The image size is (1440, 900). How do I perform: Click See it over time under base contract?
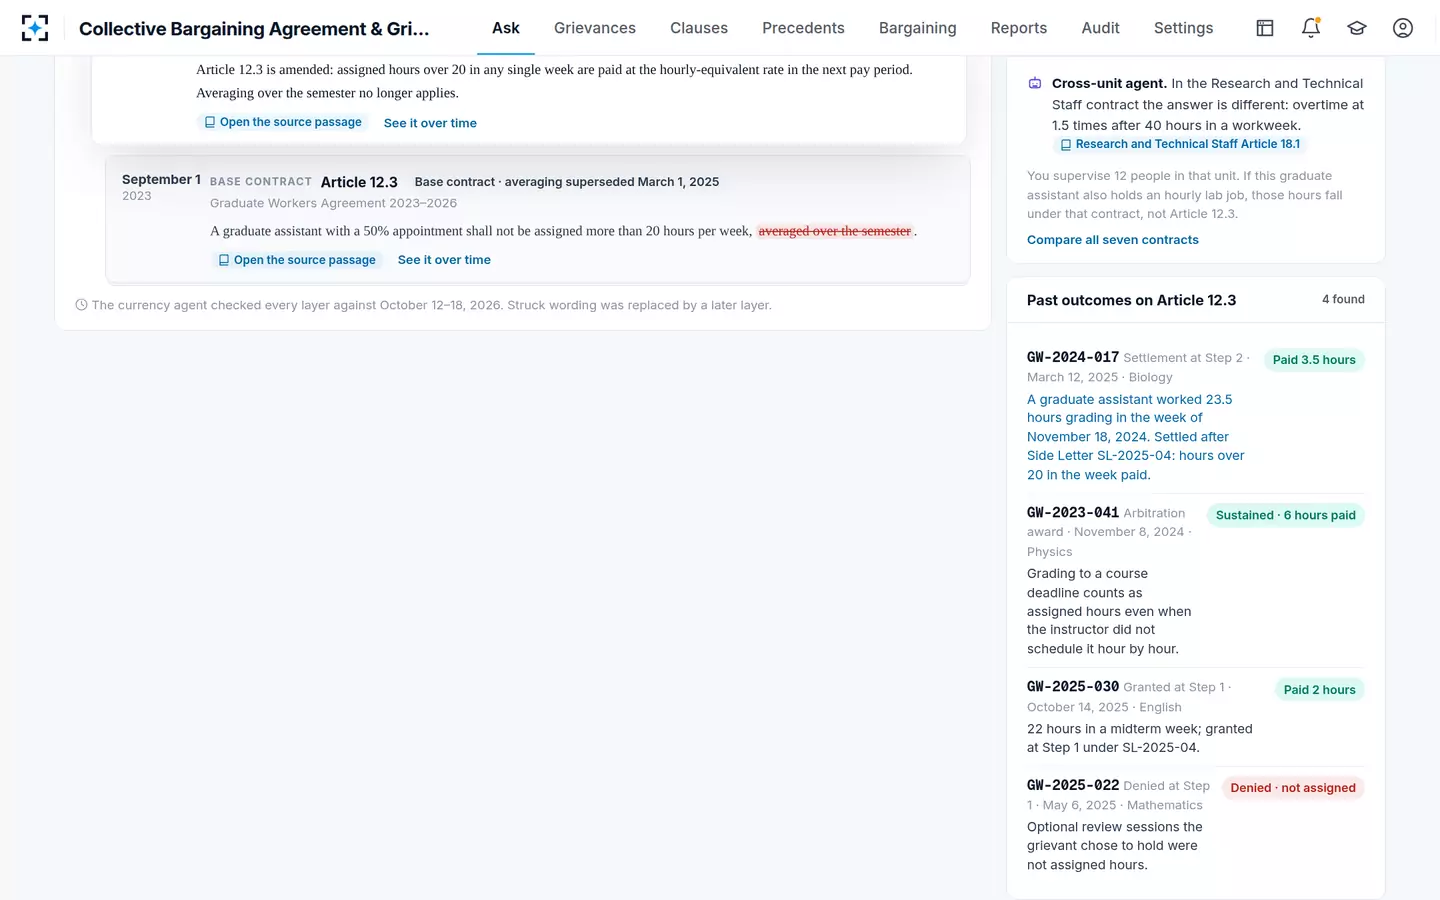pos(444,260)
